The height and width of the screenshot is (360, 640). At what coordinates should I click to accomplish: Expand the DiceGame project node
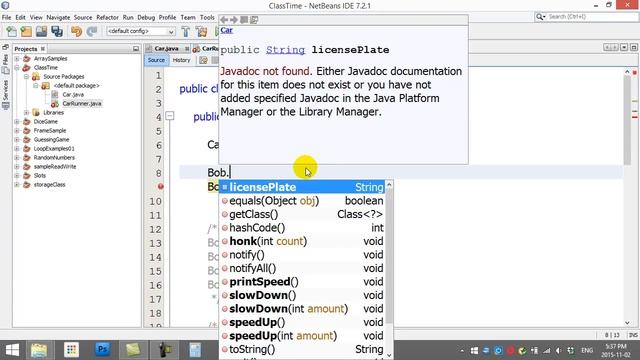(x=17, y=122)
